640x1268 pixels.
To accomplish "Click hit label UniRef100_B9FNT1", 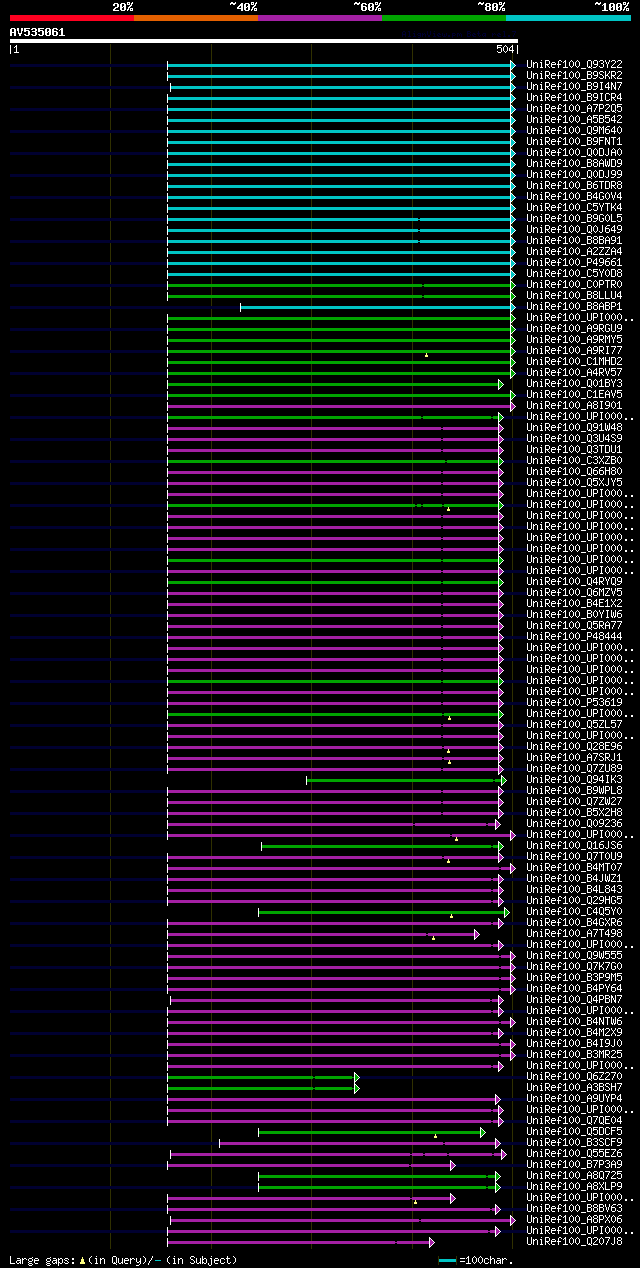I will (574, 141).
